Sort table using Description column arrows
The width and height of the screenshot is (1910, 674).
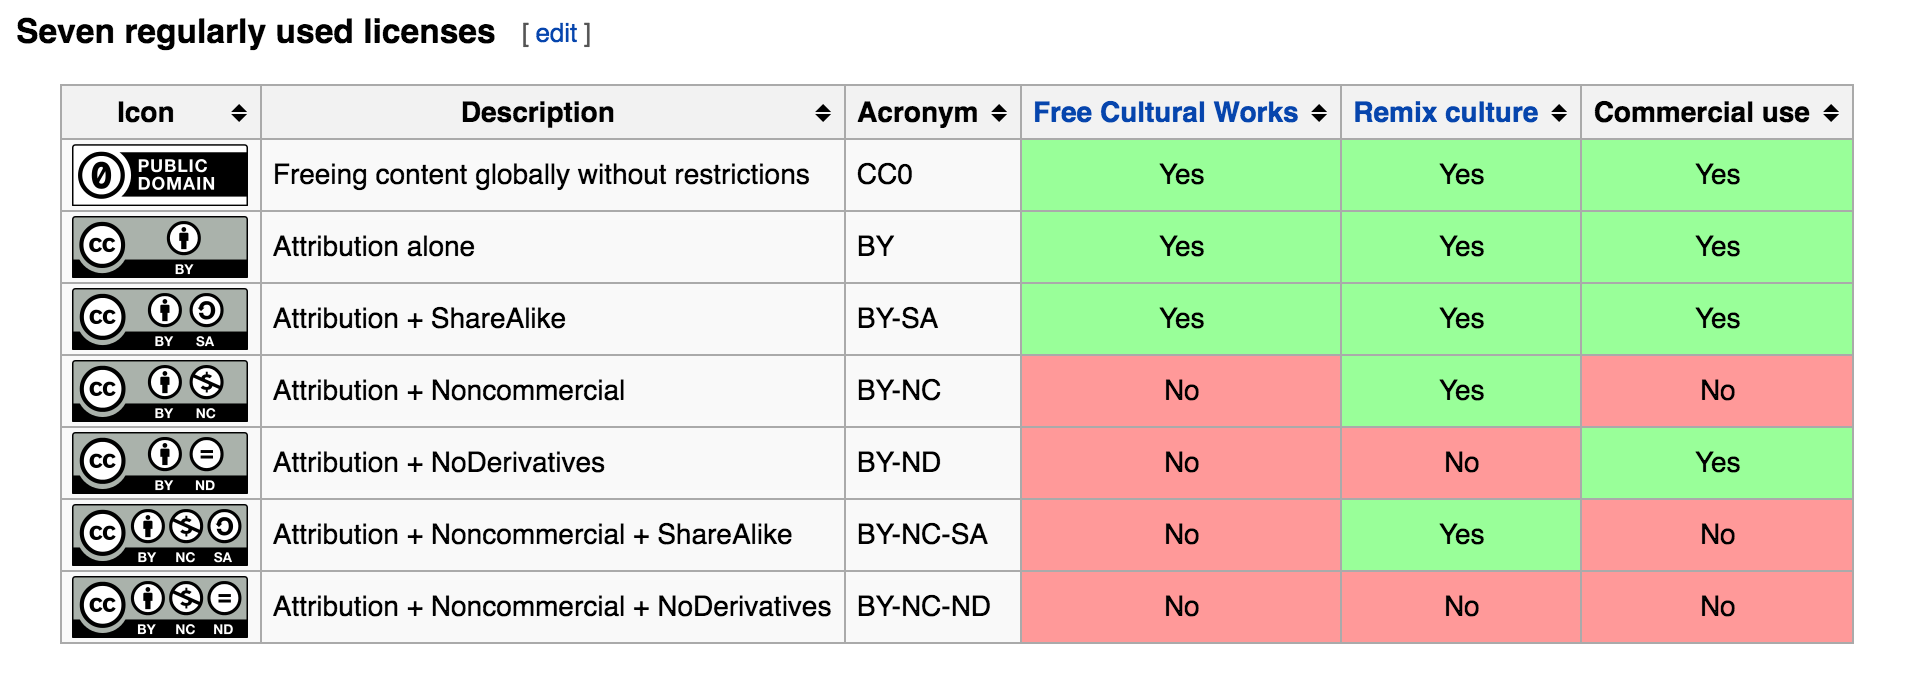coord(823,113)
